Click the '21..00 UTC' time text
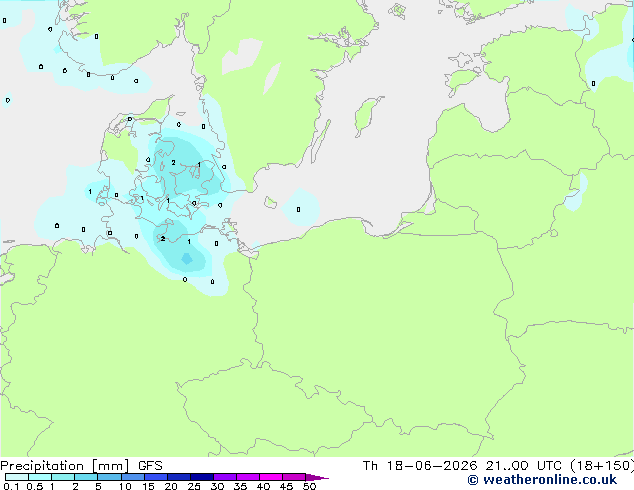 pos(524,466)
